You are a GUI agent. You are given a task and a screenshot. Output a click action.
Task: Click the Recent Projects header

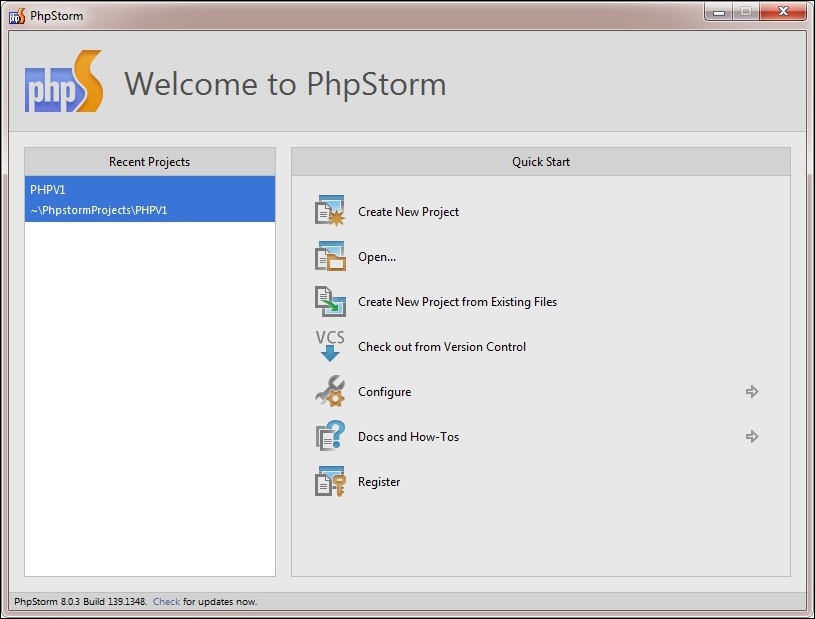(x=150, y=162)
